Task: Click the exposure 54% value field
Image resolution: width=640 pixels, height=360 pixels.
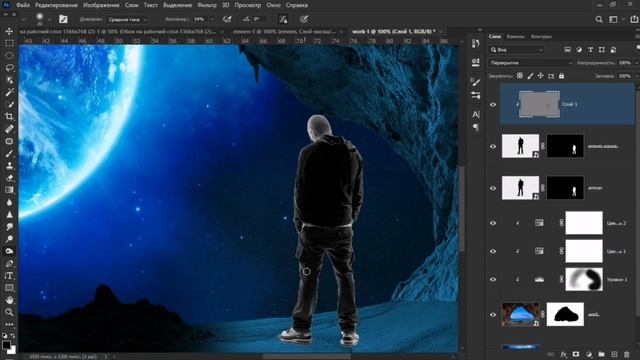Action: (x=199, y=19)
